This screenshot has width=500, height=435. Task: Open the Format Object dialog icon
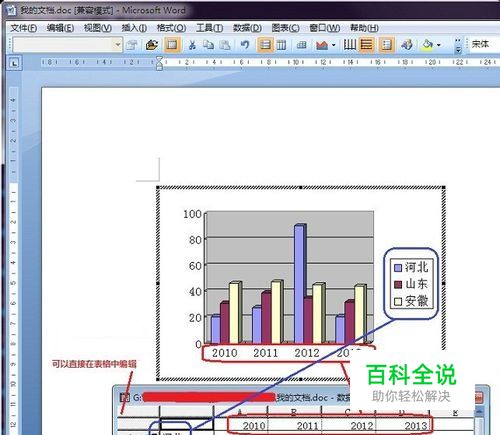point(132,44)
